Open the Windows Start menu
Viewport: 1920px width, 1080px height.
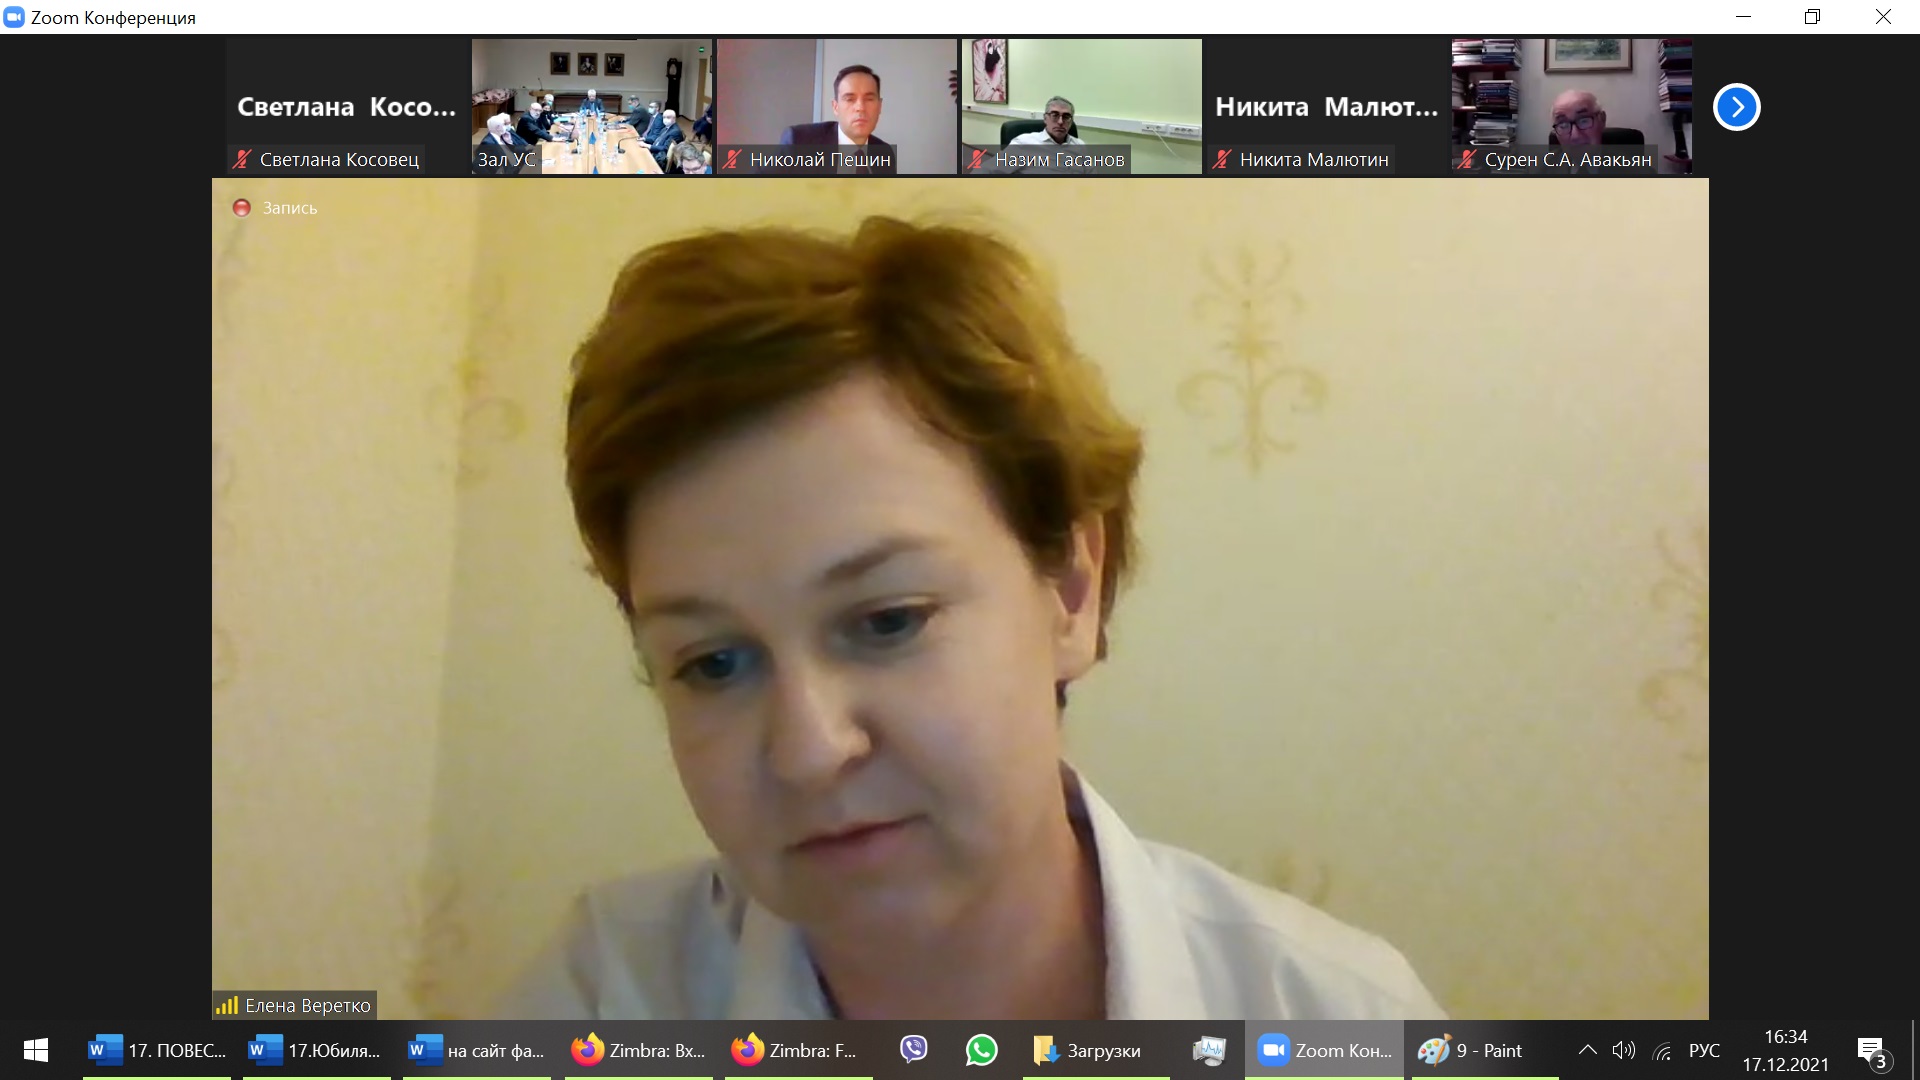(x=36, y=1050)
